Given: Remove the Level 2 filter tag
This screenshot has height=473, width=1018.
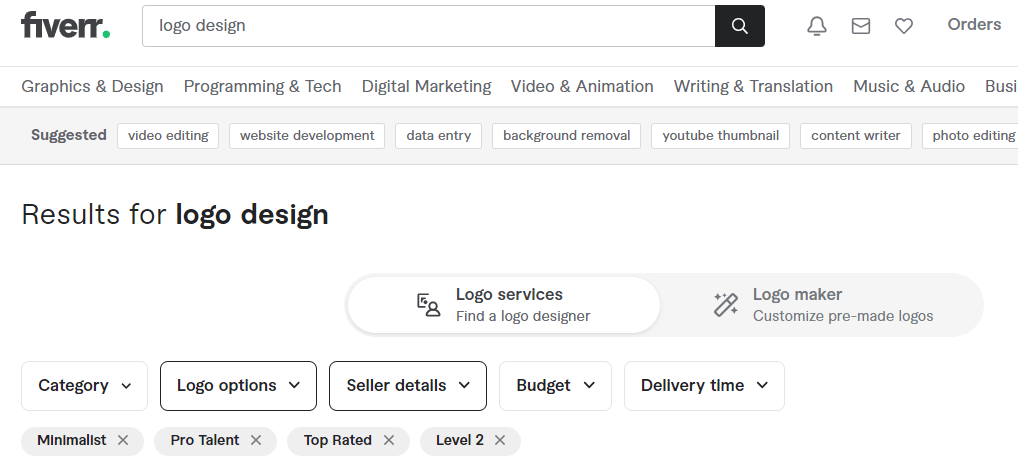Looking at the screenshot, I should (500, 440).
